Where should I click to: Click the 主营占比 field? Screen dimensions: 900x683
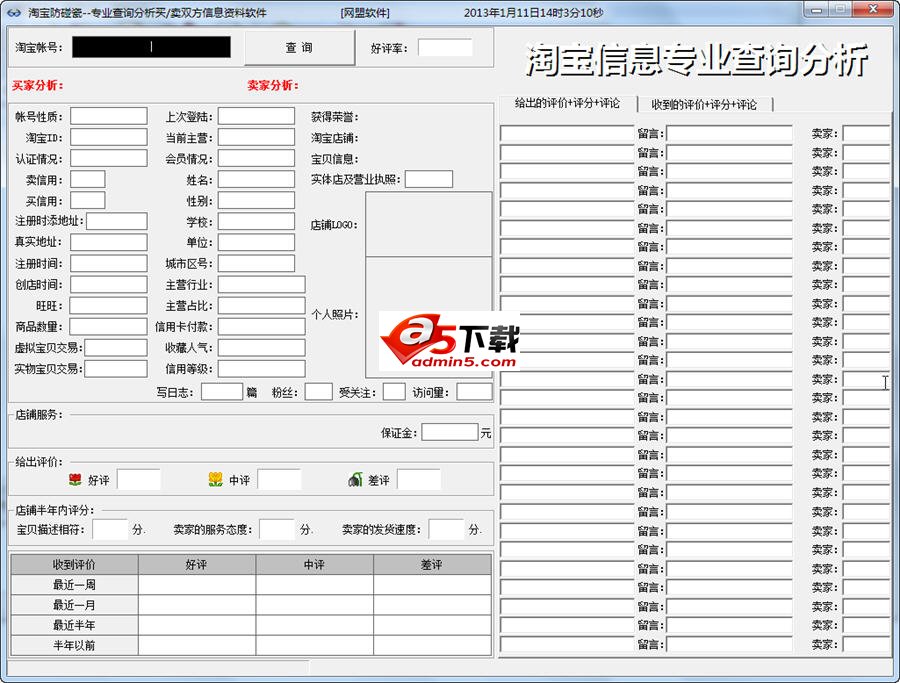[262, 305]
